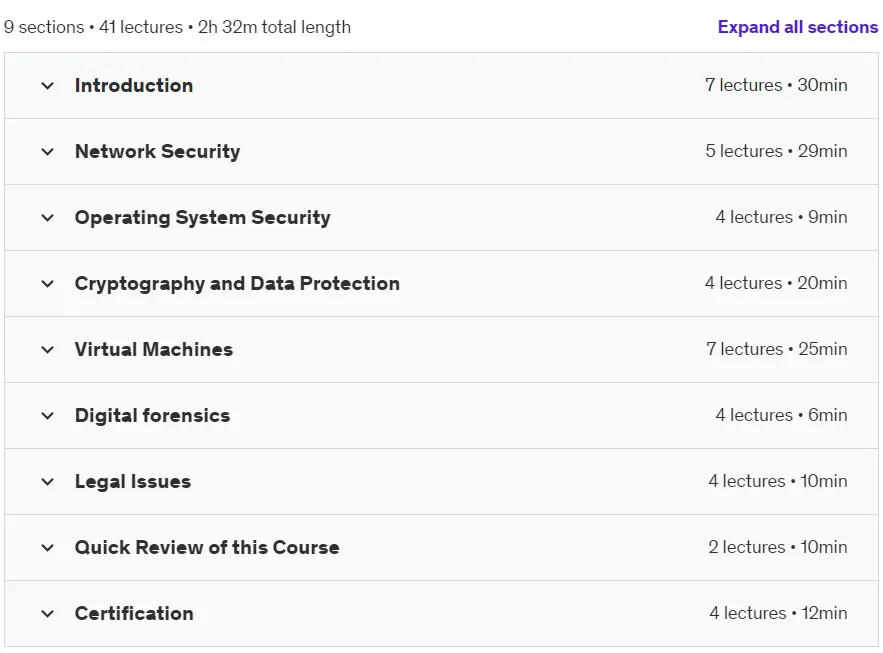Image resolution: width=883 pixels, height=653 pixels.
Task: Click chevron beside Operating System Security
Action: [48, 217]
